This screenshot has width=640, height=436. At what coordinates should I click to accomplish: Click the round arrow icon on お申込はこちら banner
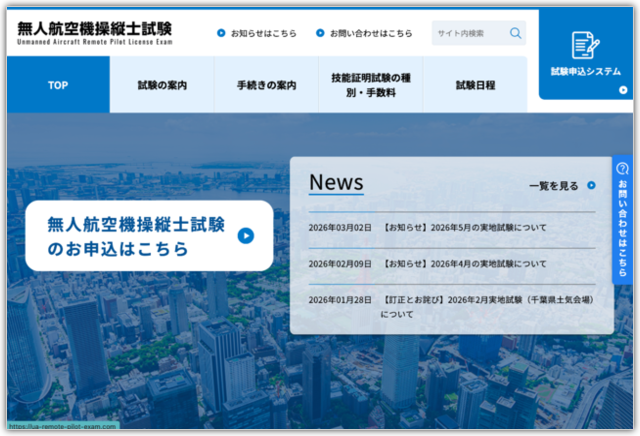tap(246, 236)
